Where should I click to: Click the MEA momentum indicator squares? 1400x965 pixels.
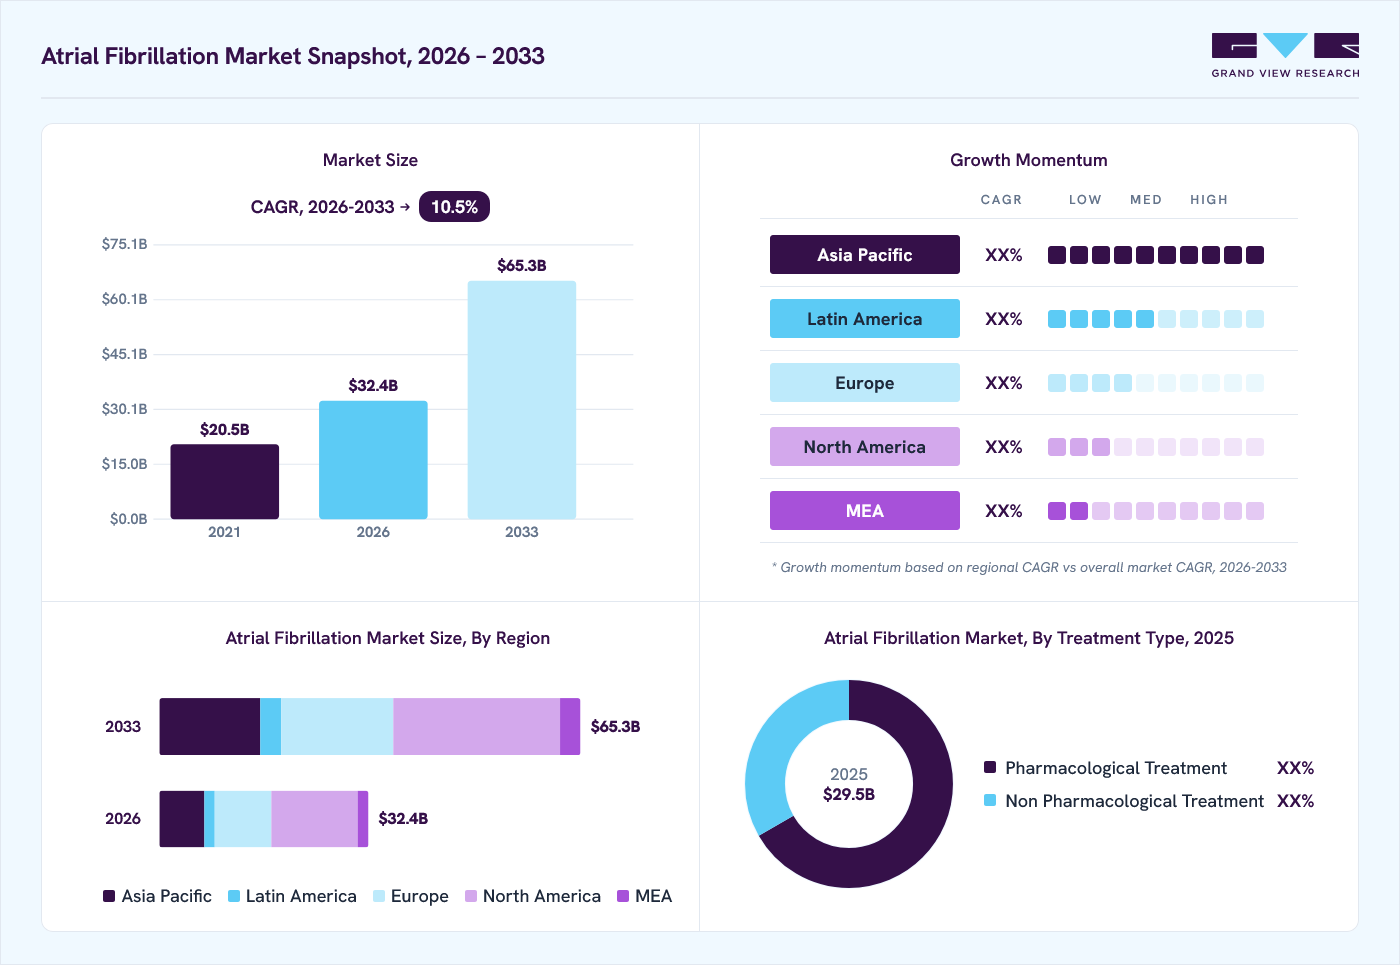pyautogui.click(x=1156, y=511)
